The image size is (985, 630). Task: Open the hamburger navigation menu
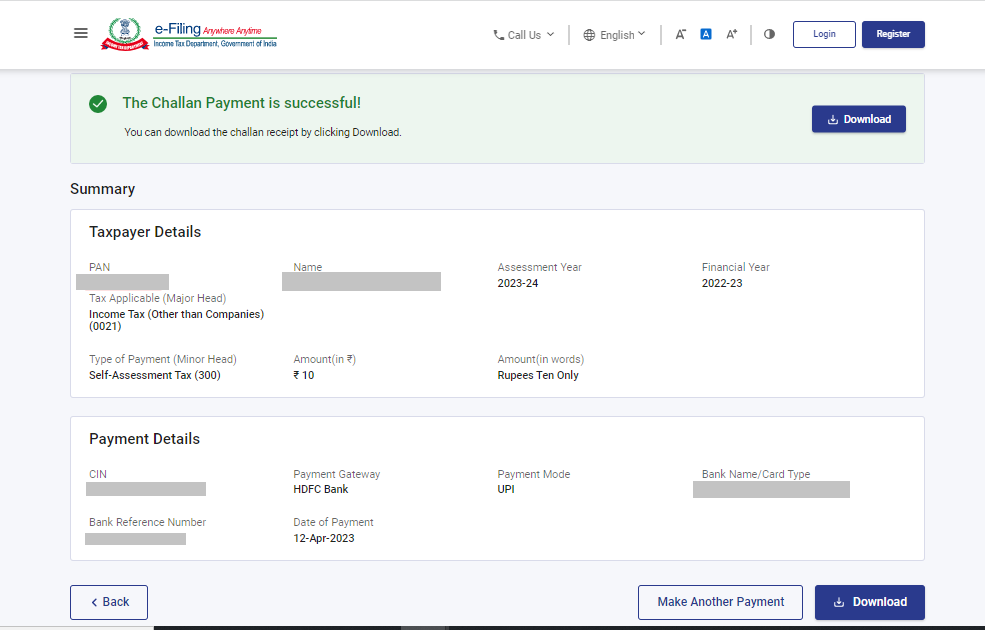(x=81, y=33)
